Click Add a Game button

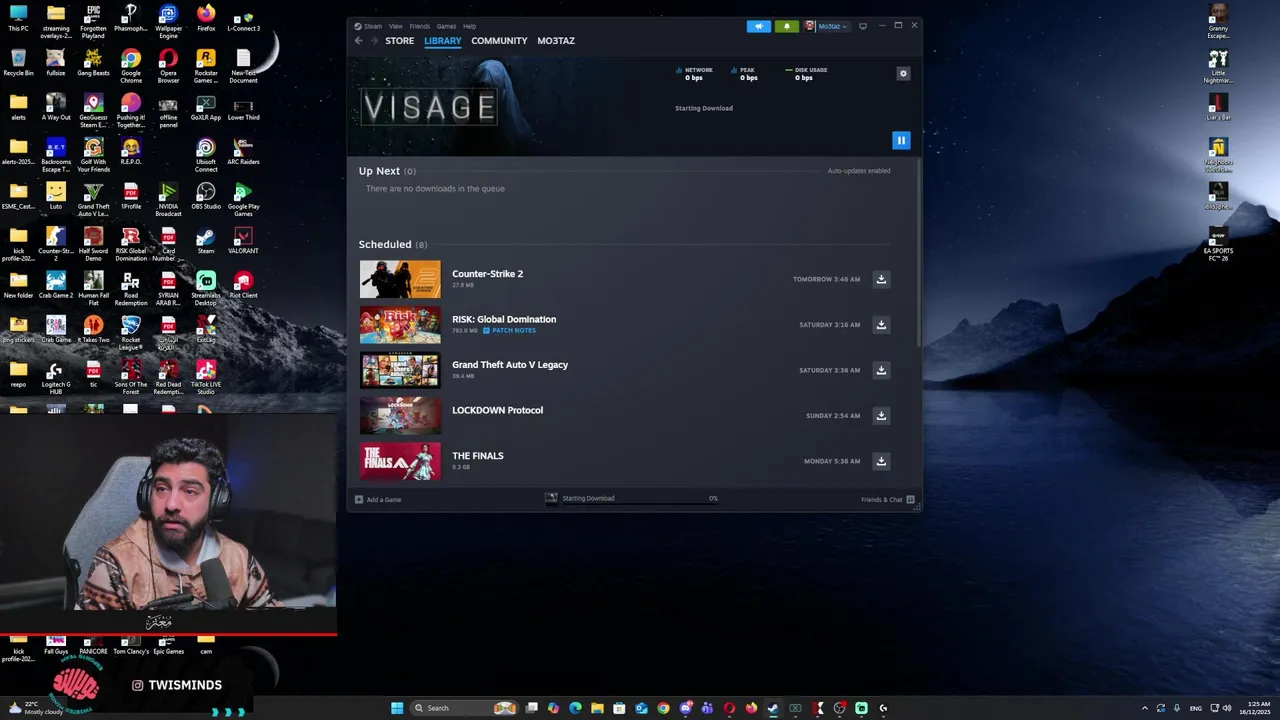point(378,499)
